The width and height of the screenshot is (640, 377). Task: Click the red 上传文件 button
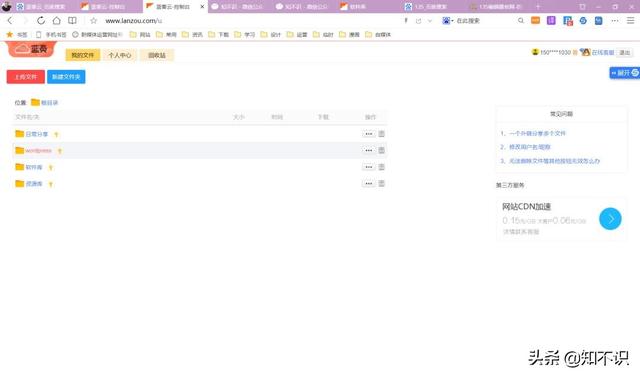coord(26,77)
